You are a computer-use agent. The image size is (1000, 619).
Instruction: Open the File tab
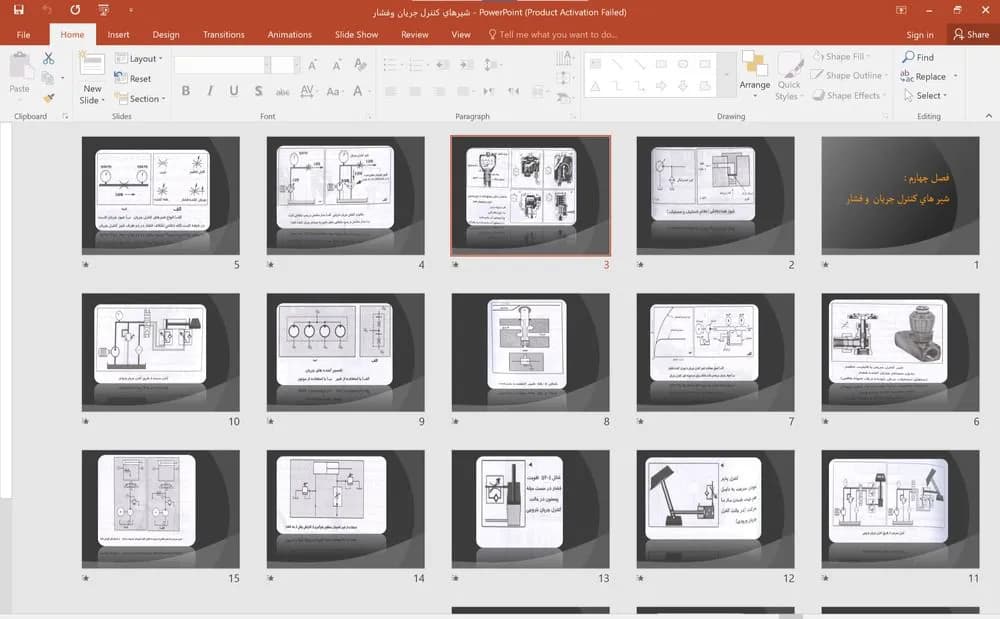tap(24, 34)
